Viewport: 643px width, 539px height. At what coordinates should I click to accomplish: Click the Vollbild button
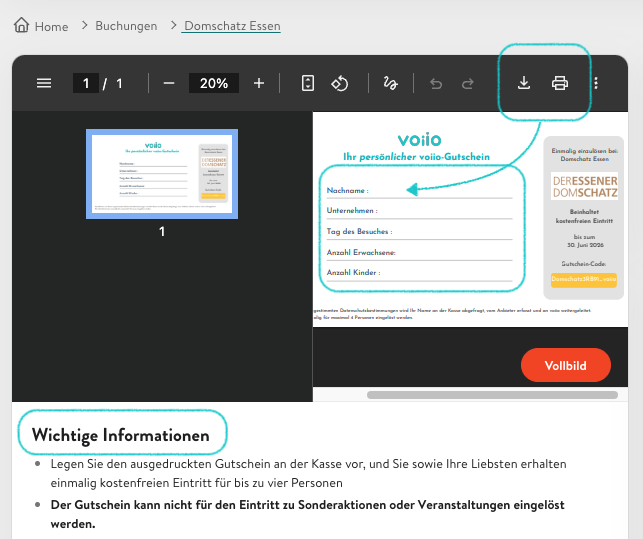(x=565, y=365)
